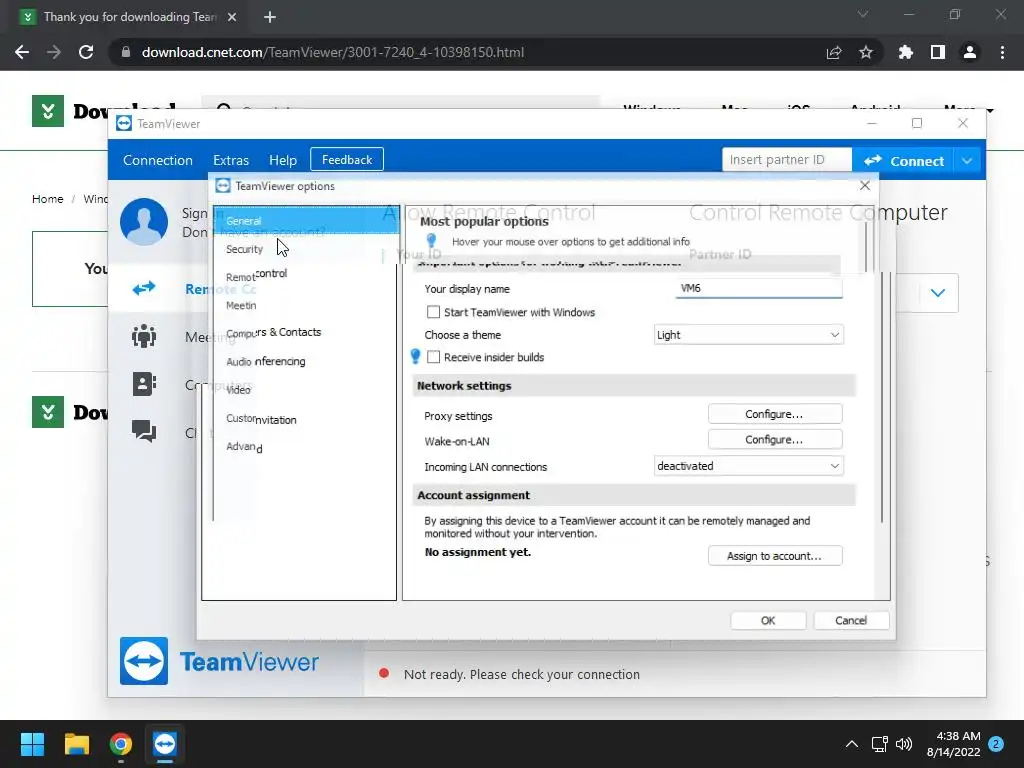Open the Meeting options category

241,305
